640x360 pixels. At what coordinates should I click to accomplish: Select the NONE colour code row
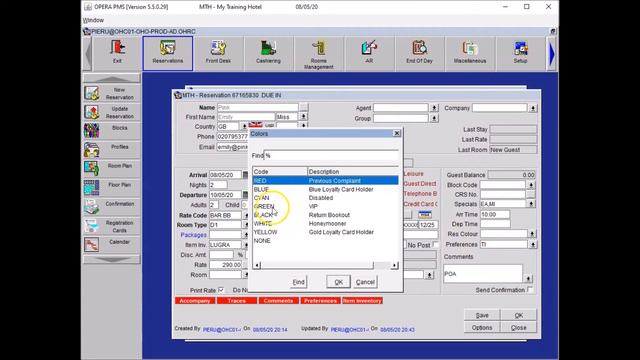325,240
